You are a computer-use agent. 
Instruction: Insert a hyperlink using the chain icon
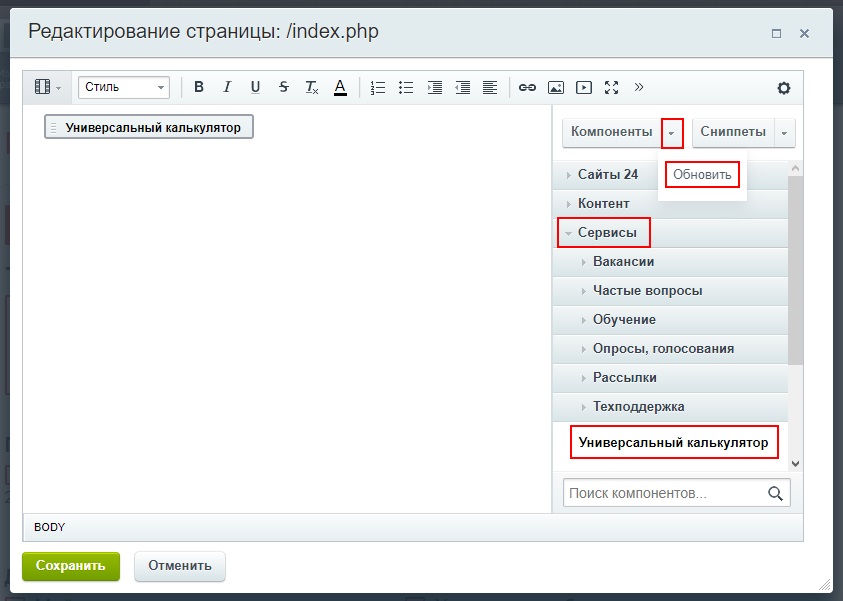point(528,88)
